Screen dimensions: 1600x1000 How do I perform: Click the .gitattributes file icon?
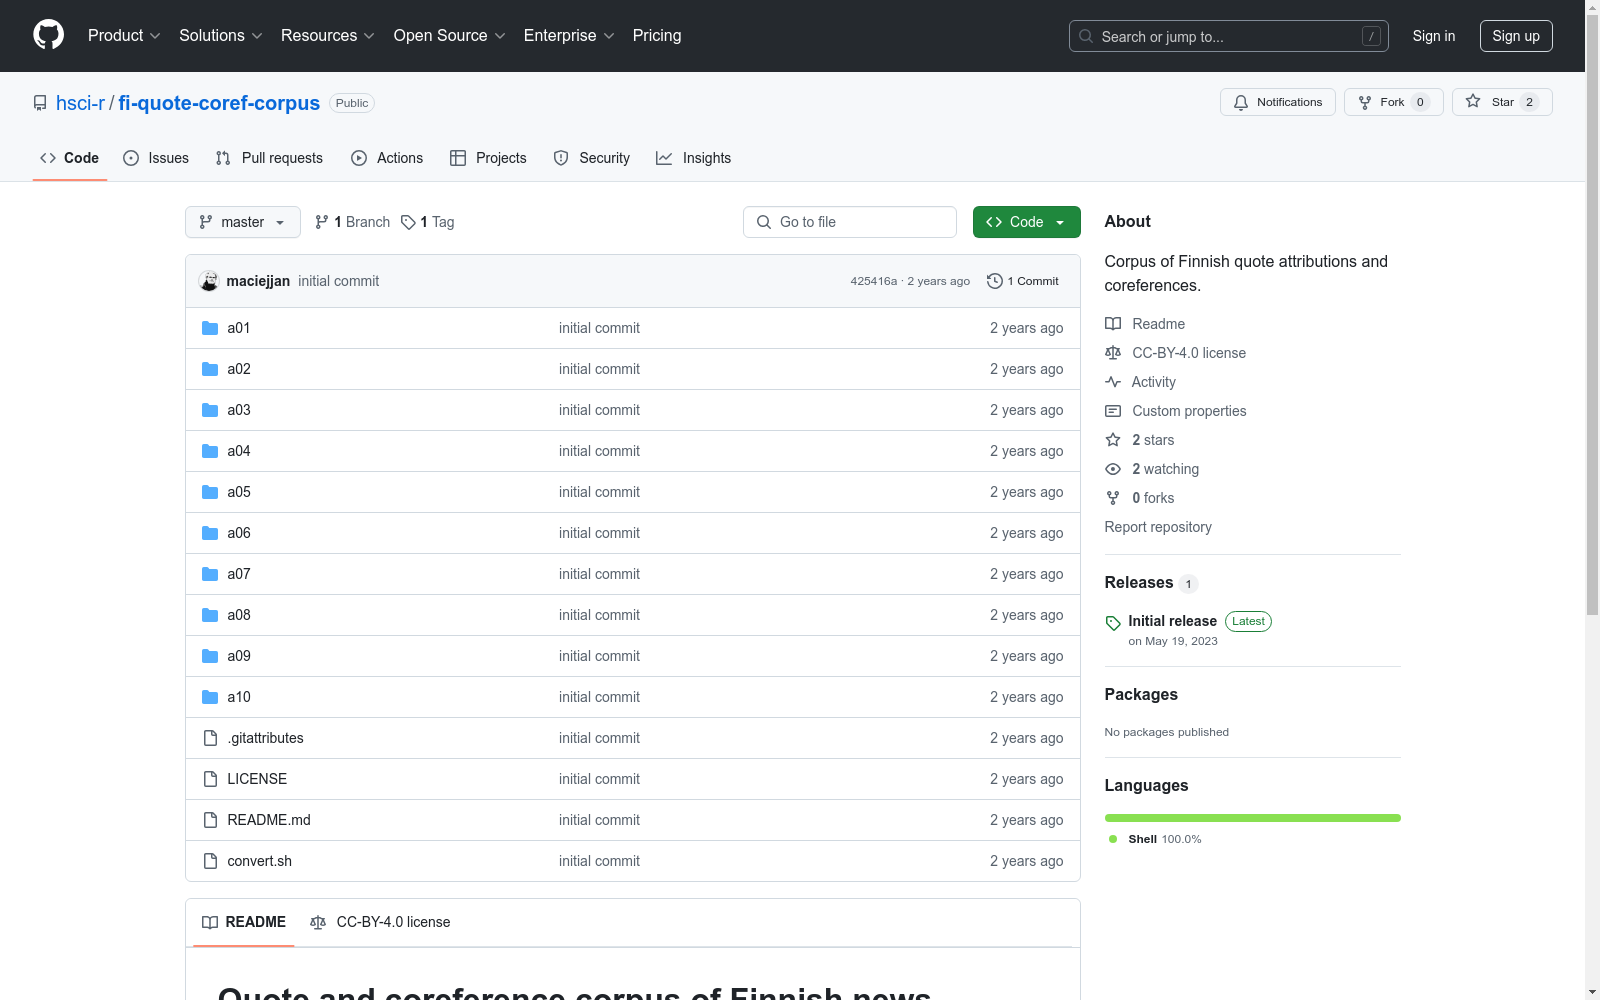[x=210, y=738]
